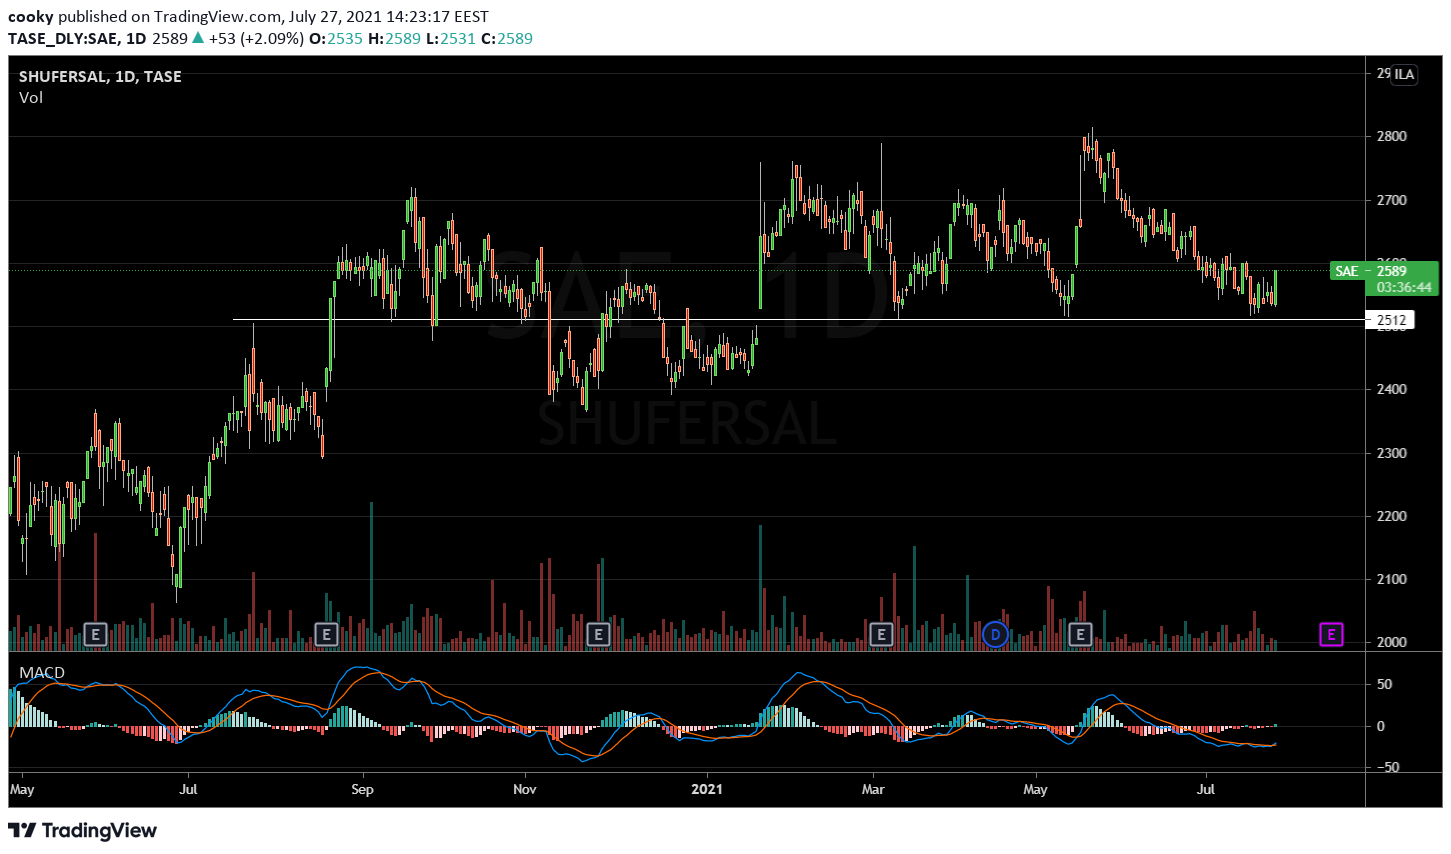1451x854 pixels.
Task: Click the +53 (+2.09%) change value
Action: tap(257, 39)
